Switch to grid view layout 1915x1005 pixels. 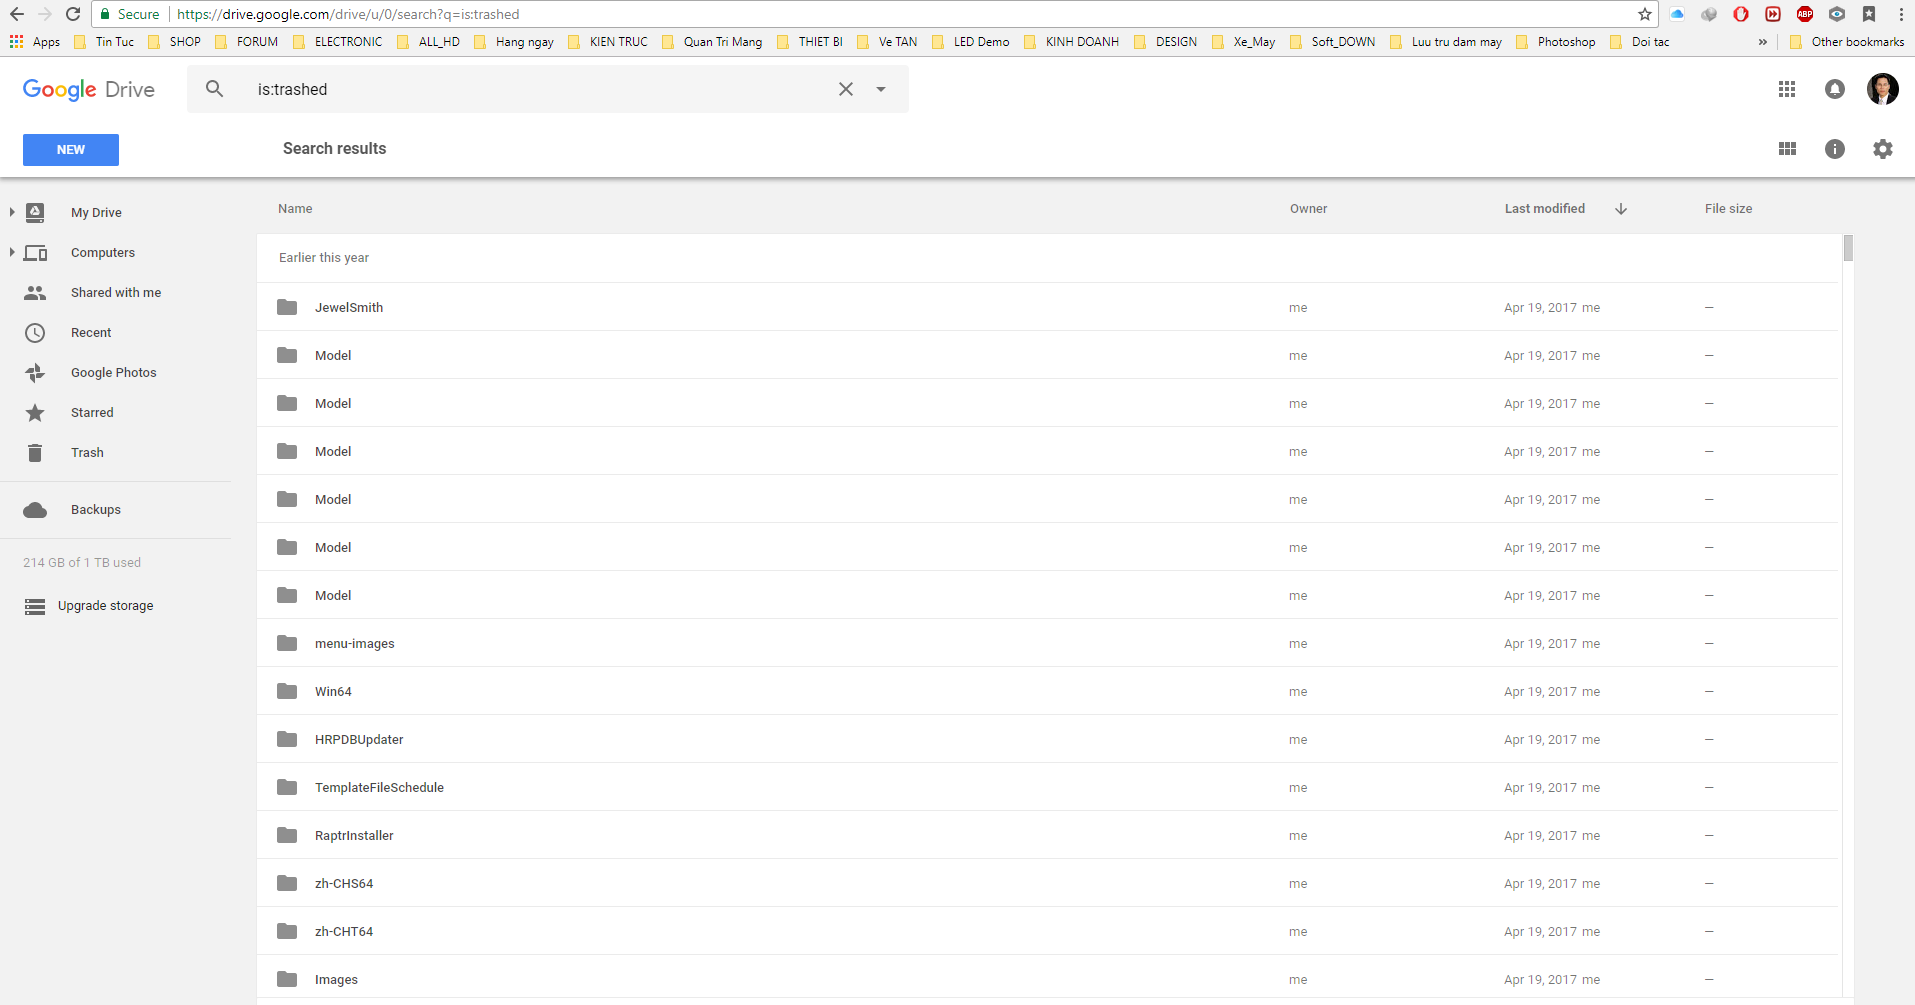click(1788, 149)
